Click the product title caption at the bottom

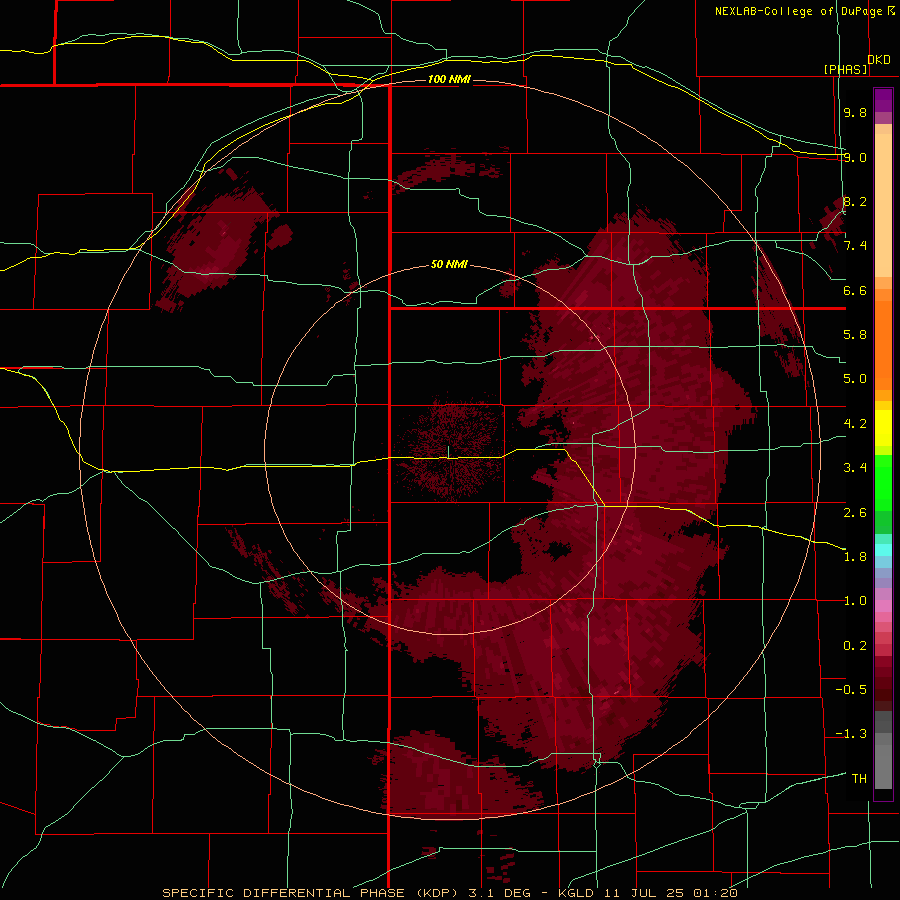click(449, 893)
